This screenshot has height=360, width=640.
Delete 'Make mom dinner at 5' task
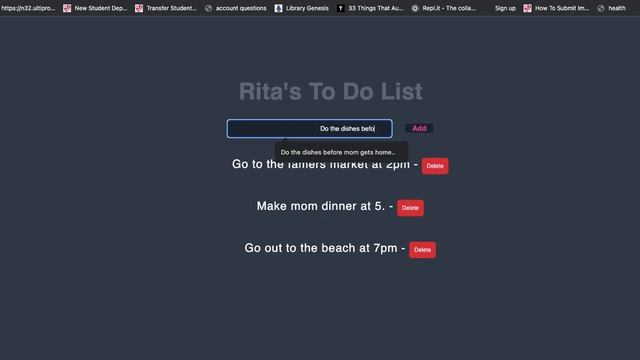coord(410,208)
